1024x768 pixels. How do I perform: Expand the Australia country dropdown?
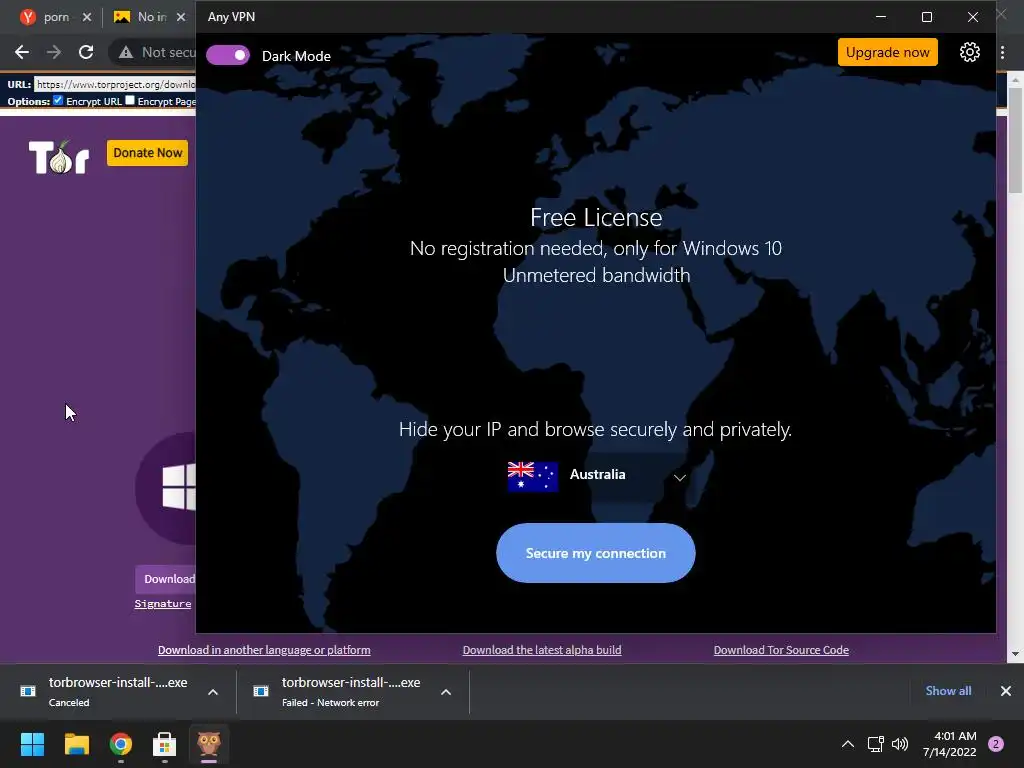pos(680,477)
